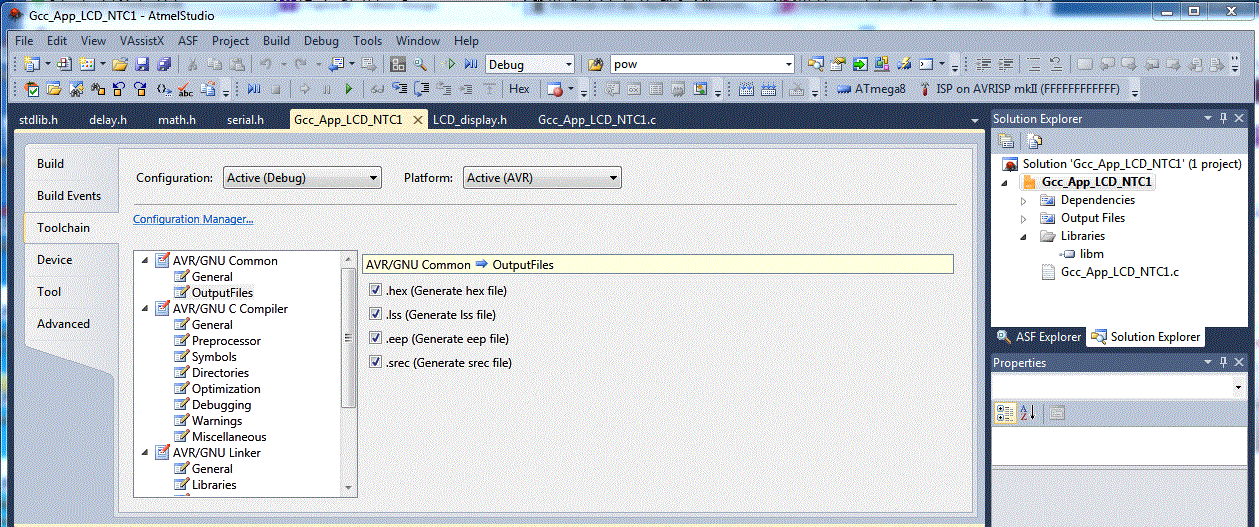Collapse the AVR/GNU Linker tree node
Viewport: 1259px width, 527px height.
point(145,453)
